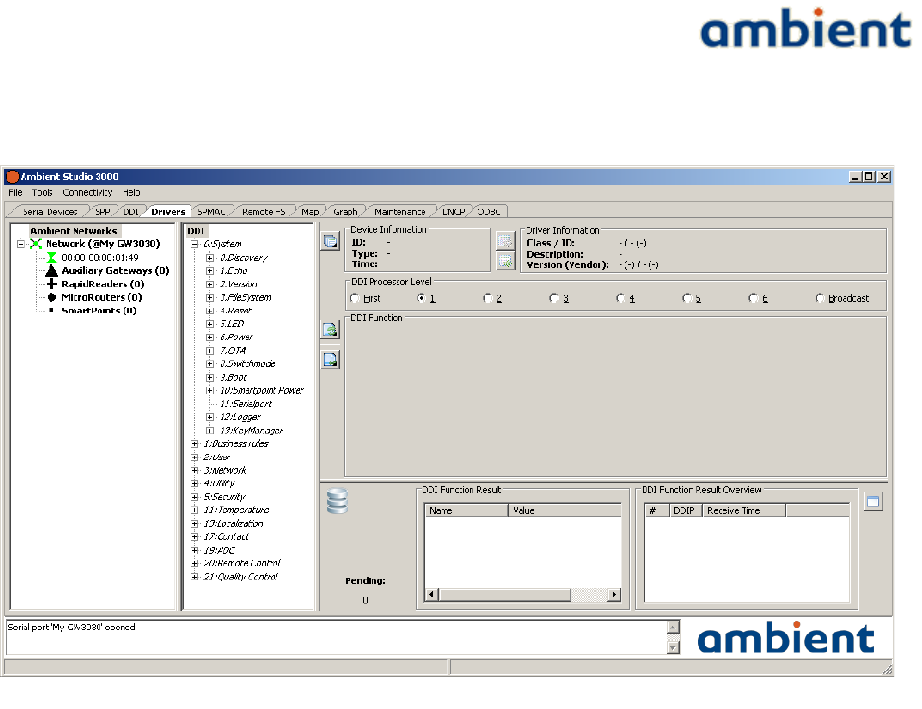The height and width of the screenshot is (709, 922).
Task: Click the log box scroll-down arrow
Action: 674,647
